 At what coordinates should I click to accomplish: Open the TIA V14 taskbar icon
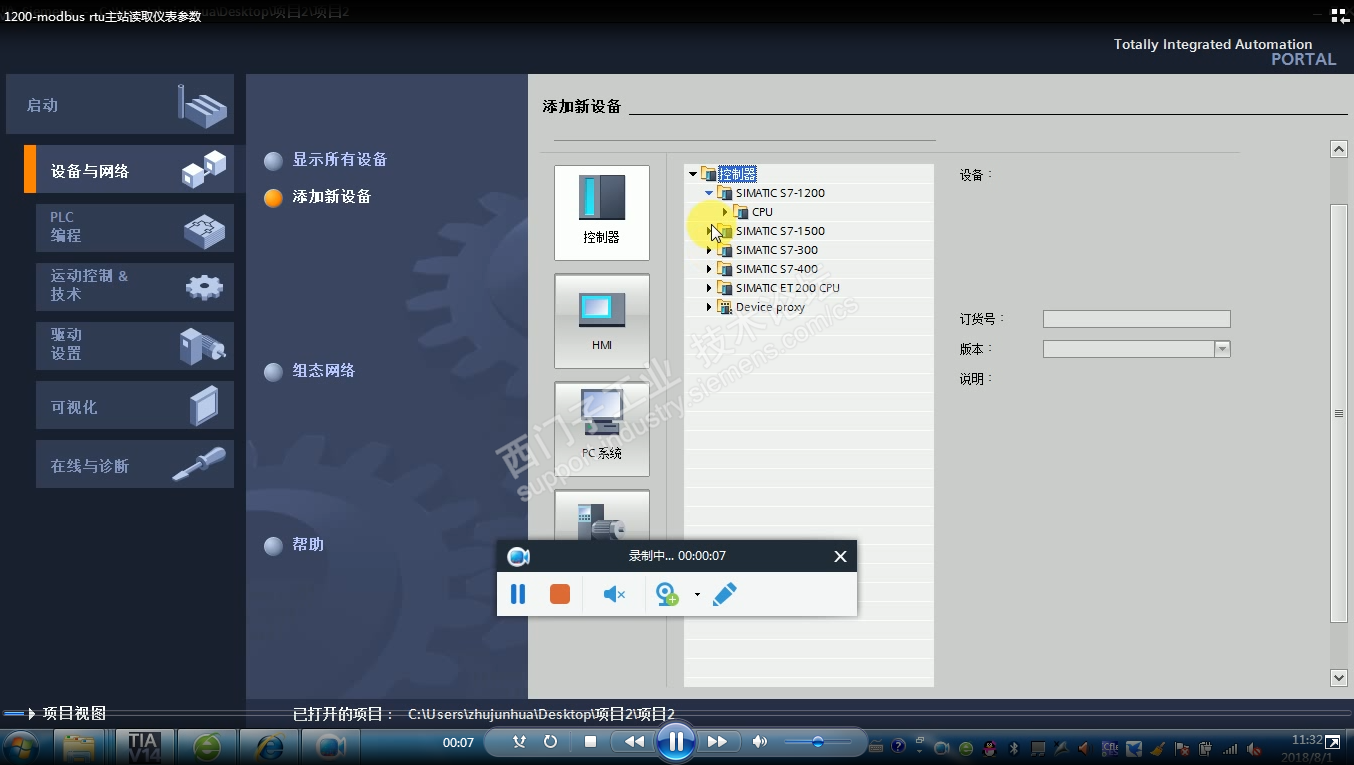[x=144, y=746]
